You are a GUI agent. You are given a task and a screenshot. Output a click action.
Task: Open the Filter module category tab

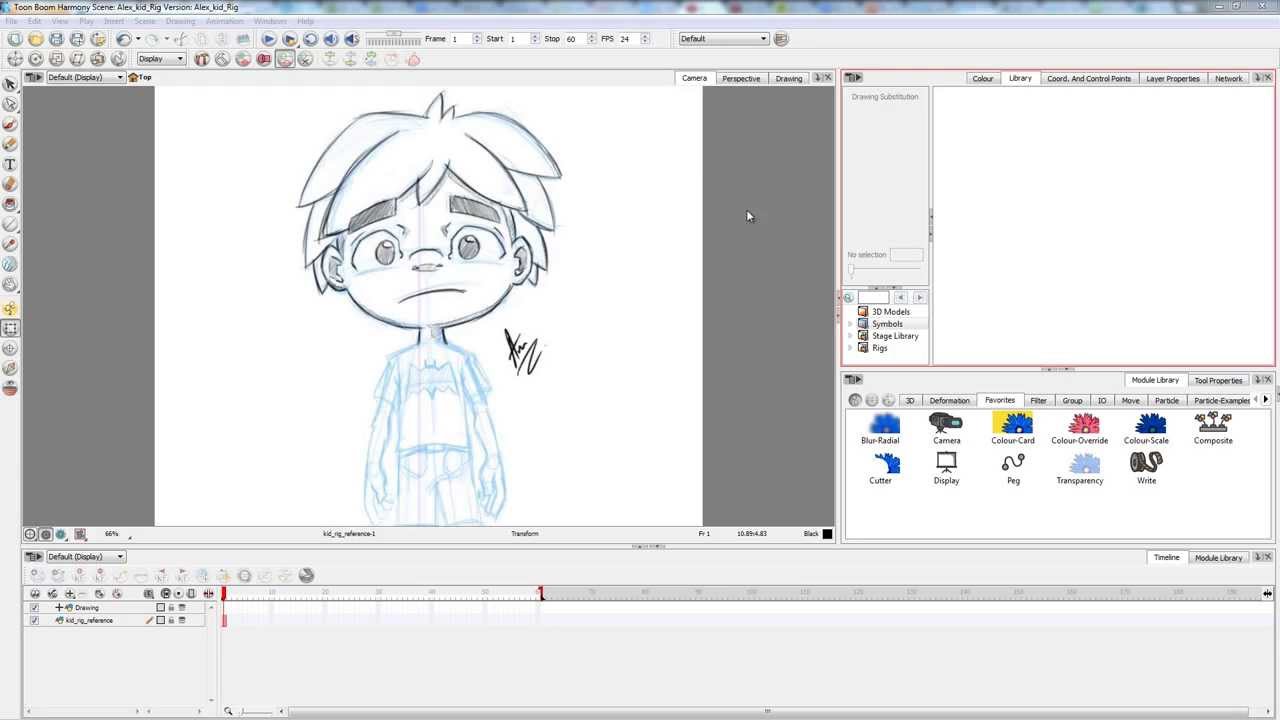click(x=1038, y=400)
